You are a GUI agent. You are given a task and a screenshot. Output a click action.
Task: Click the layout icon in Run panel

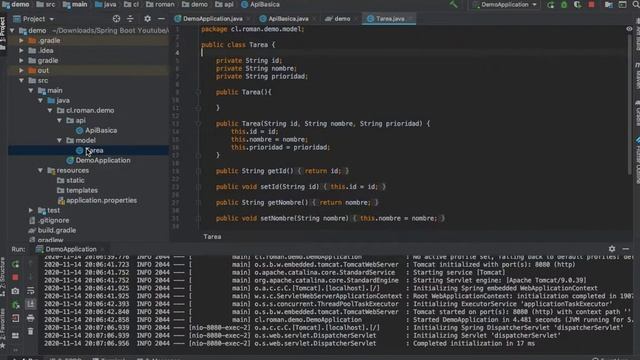pos(15,336)
